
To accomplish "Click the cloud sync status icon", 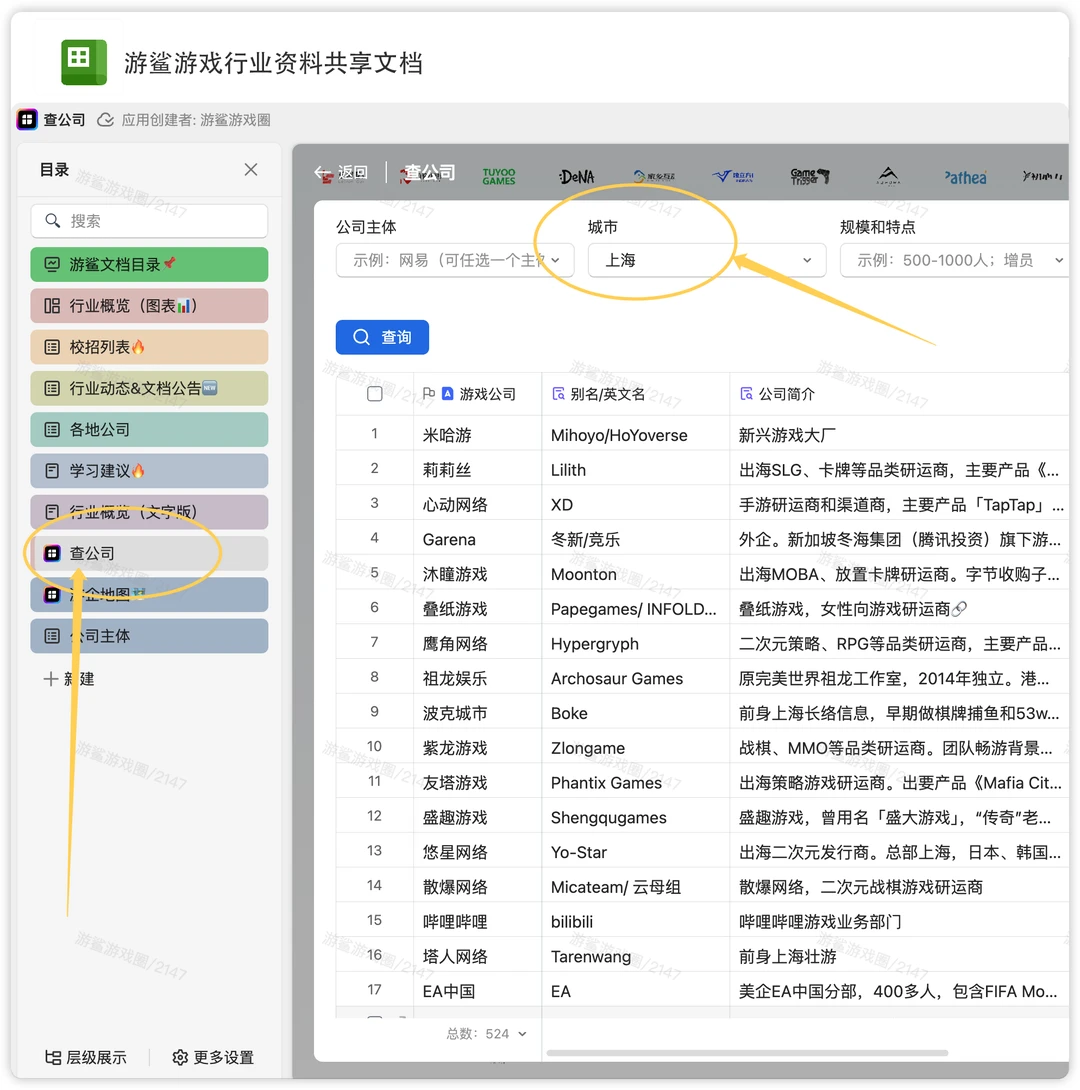I will click(105, 120).
